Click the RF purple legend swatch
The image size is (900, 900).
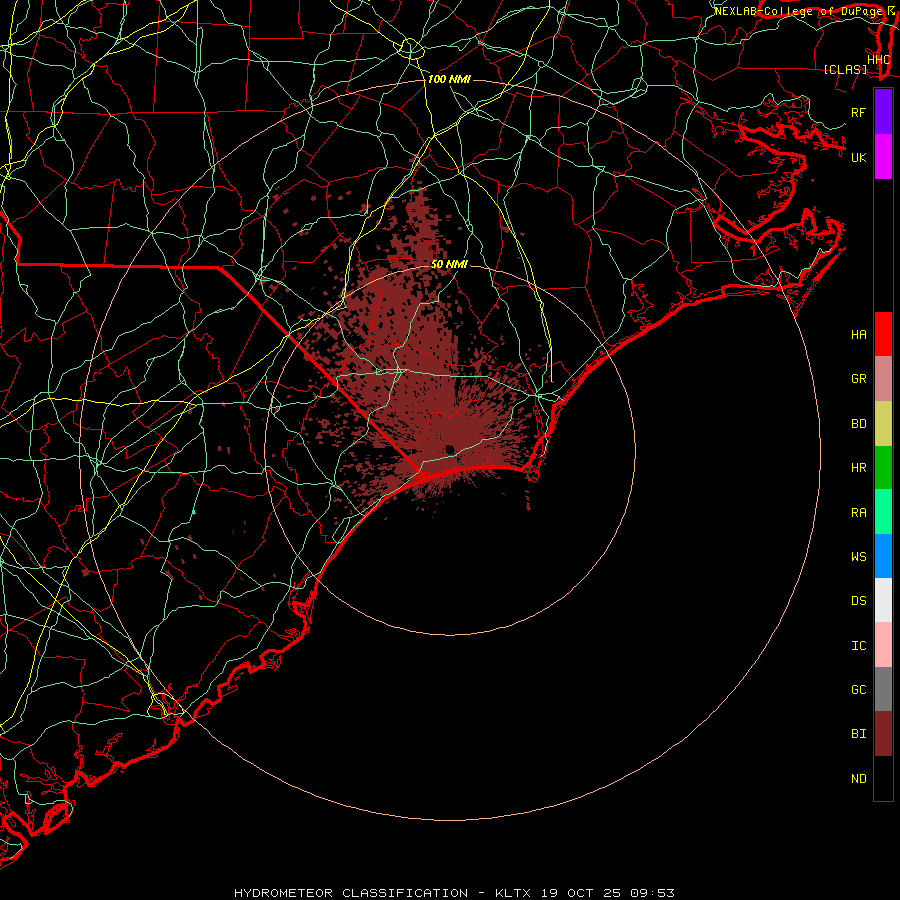click(883, 112)
